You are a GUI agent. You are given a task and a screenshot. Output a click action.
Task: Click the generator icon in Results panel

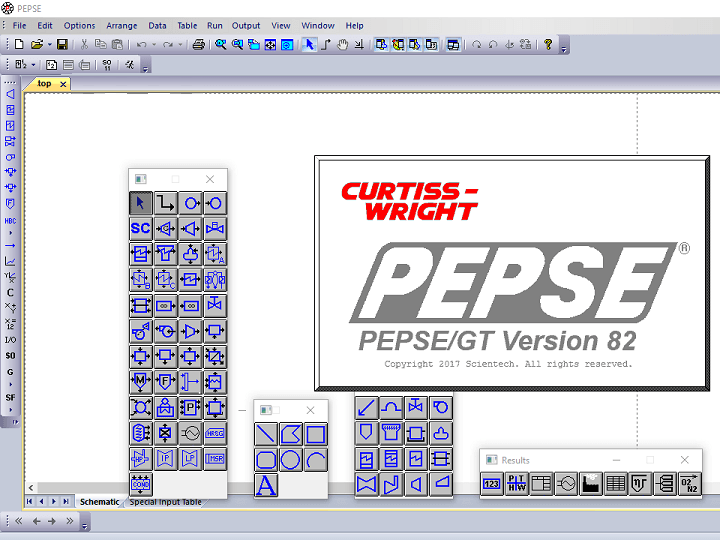pos(566,484)
